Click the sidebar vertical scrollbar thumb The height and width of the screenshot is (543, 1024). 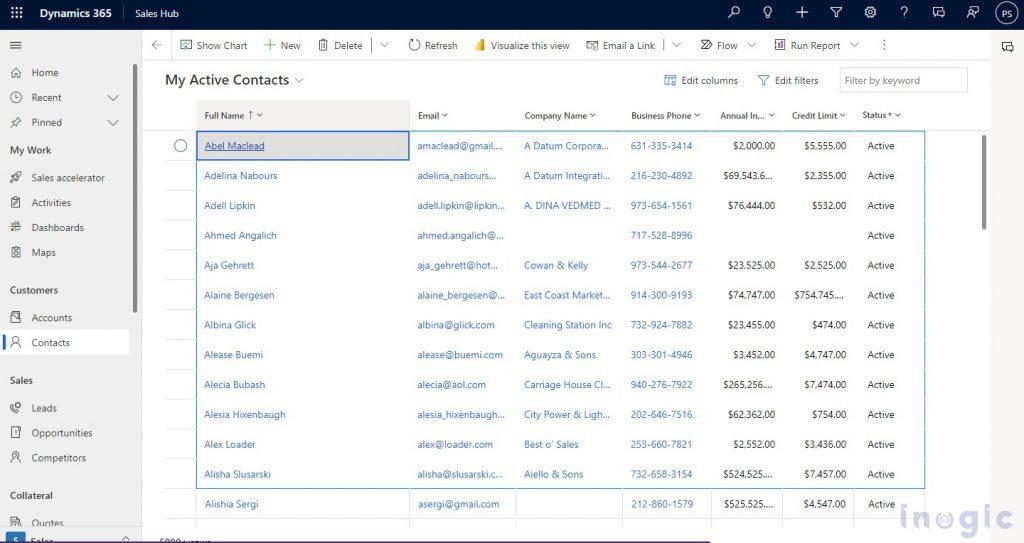135,188
